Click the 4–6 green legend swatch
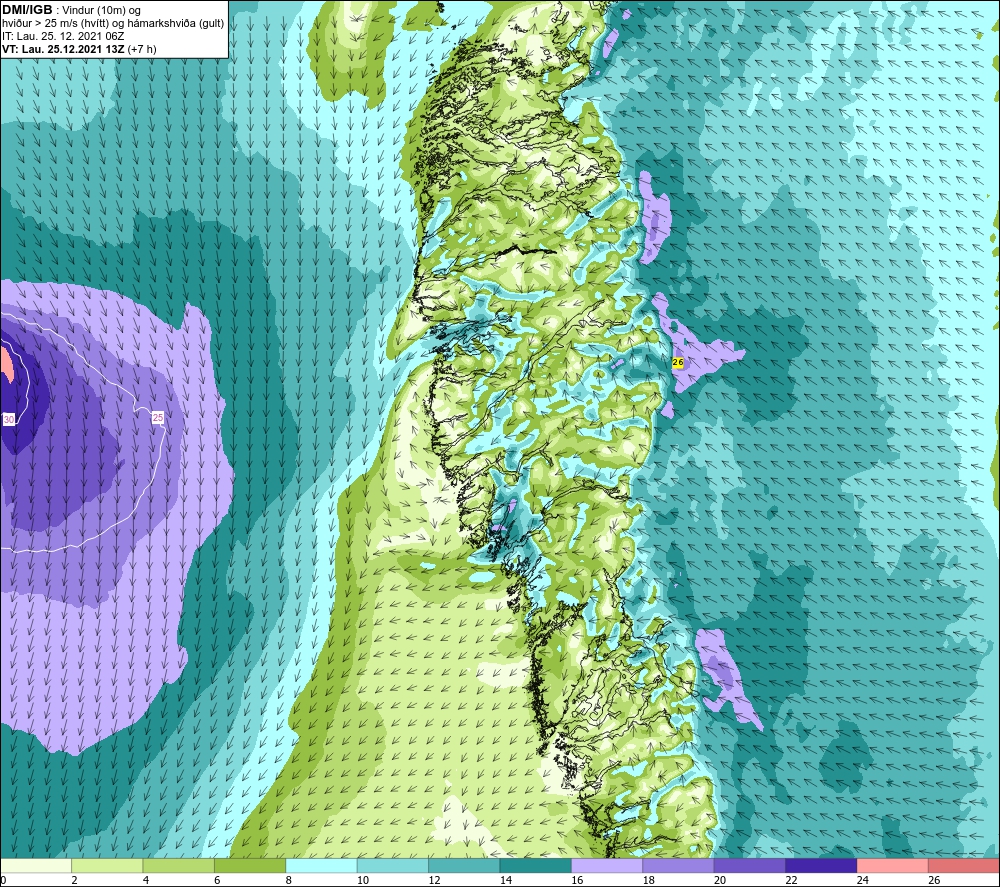Viewport: 1000px width, 887px height. click(x=179, y=866)
